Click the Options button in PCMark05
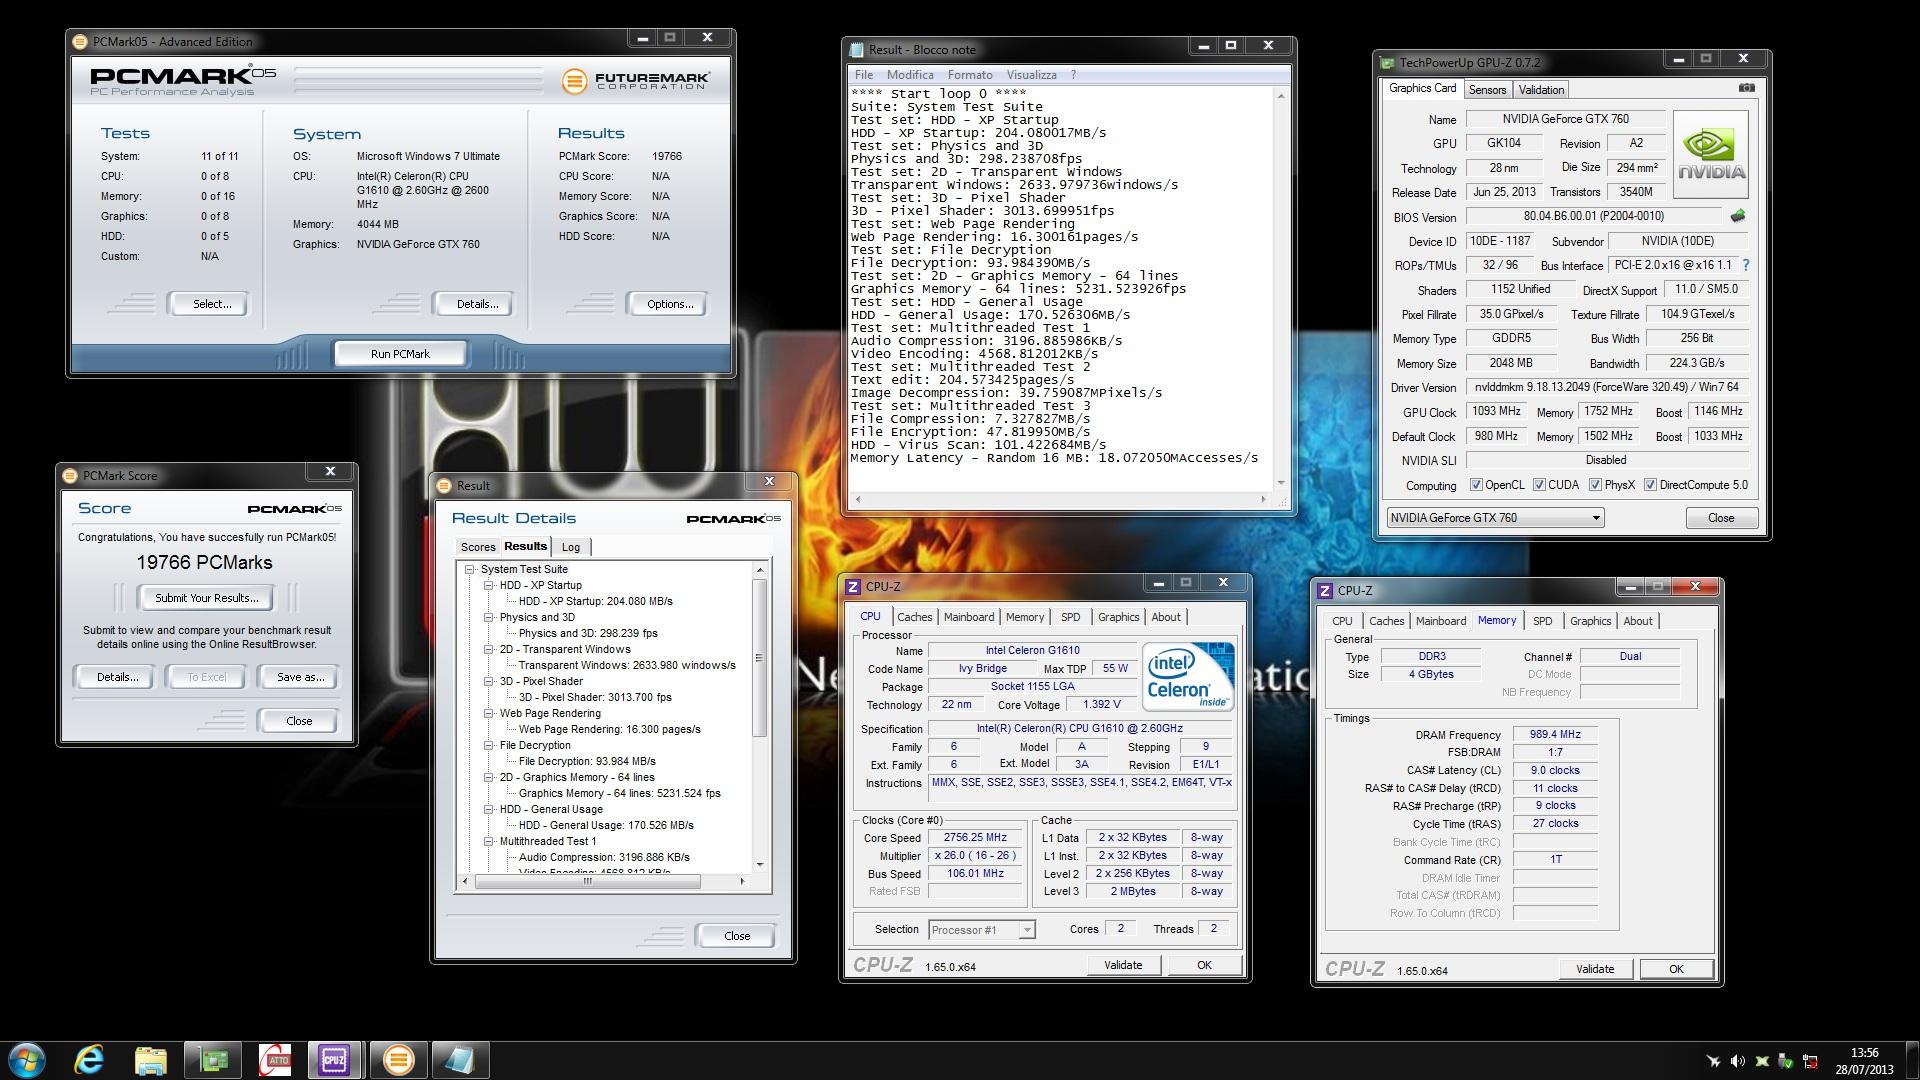 click(669, 304)
